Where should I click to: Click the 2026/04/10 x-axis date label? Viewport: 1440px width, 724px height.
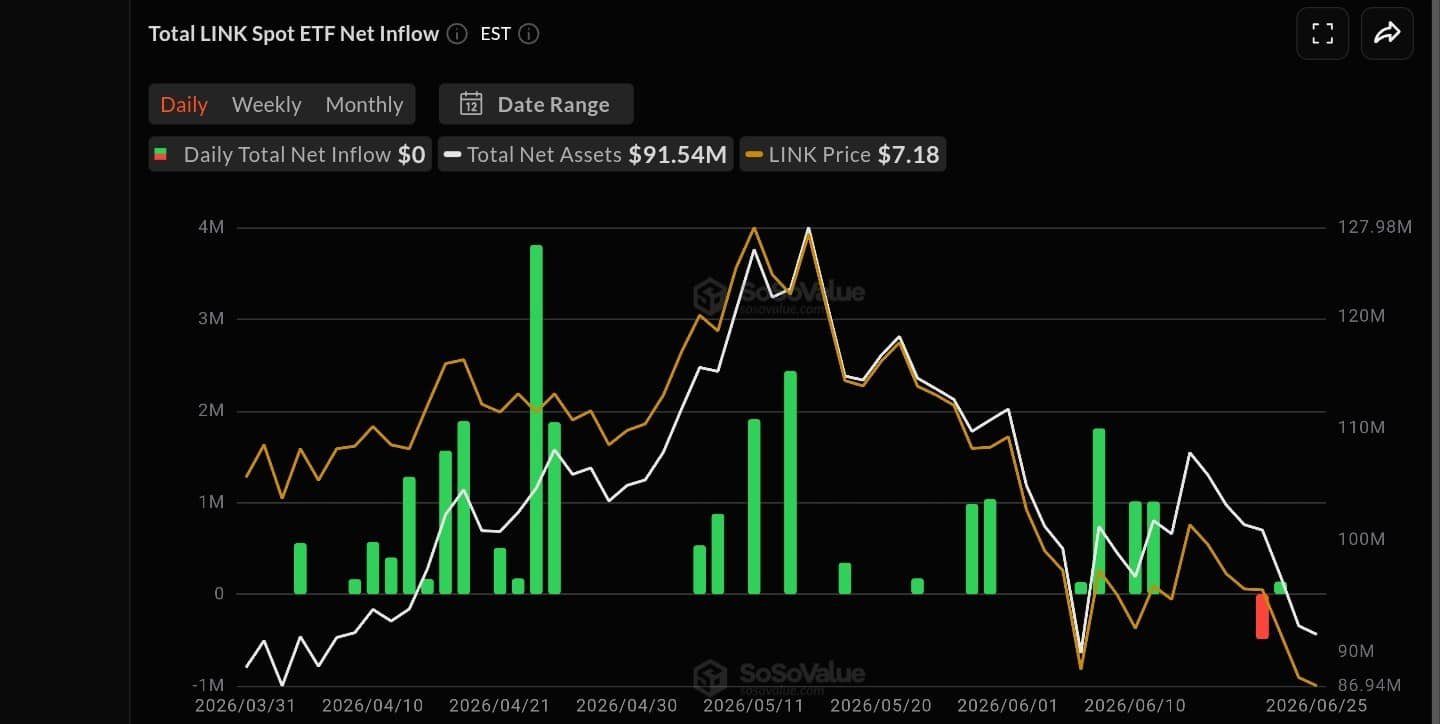372,705
